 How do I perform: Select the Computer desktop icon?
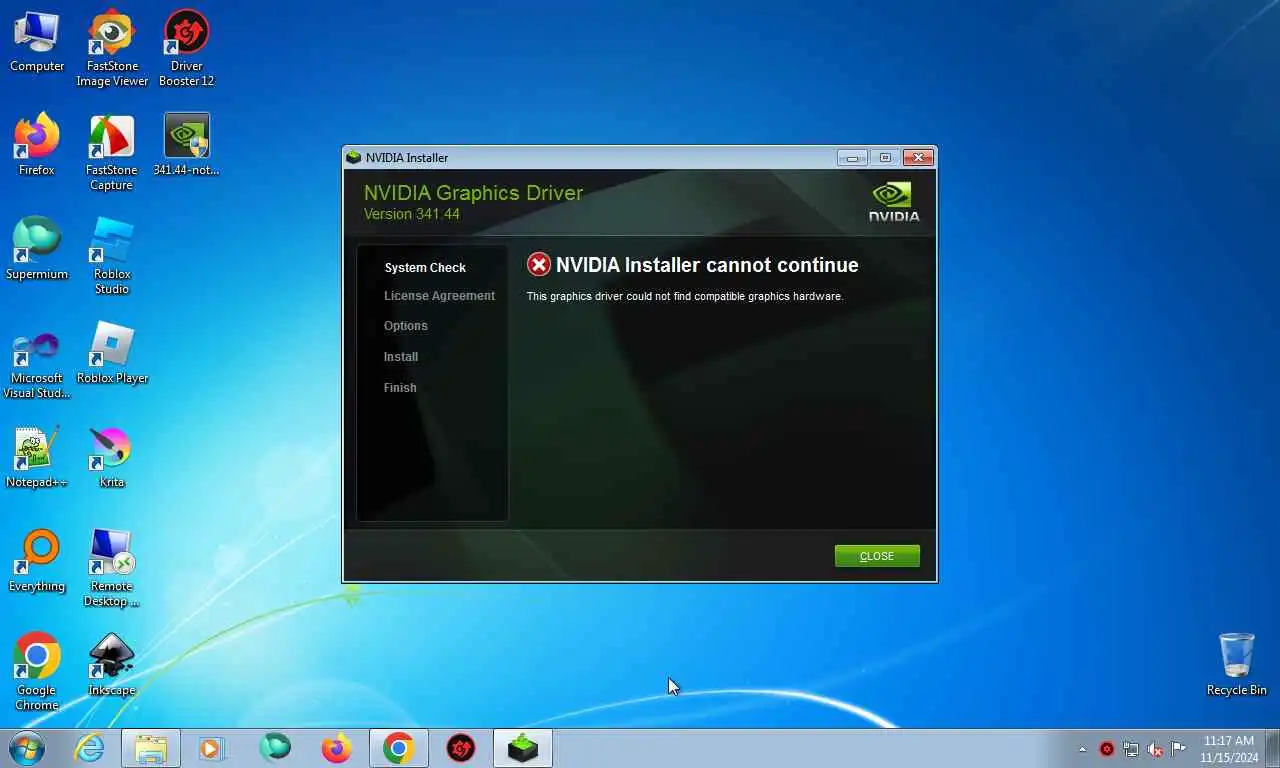pyautogui.click(x=37, y=42)
